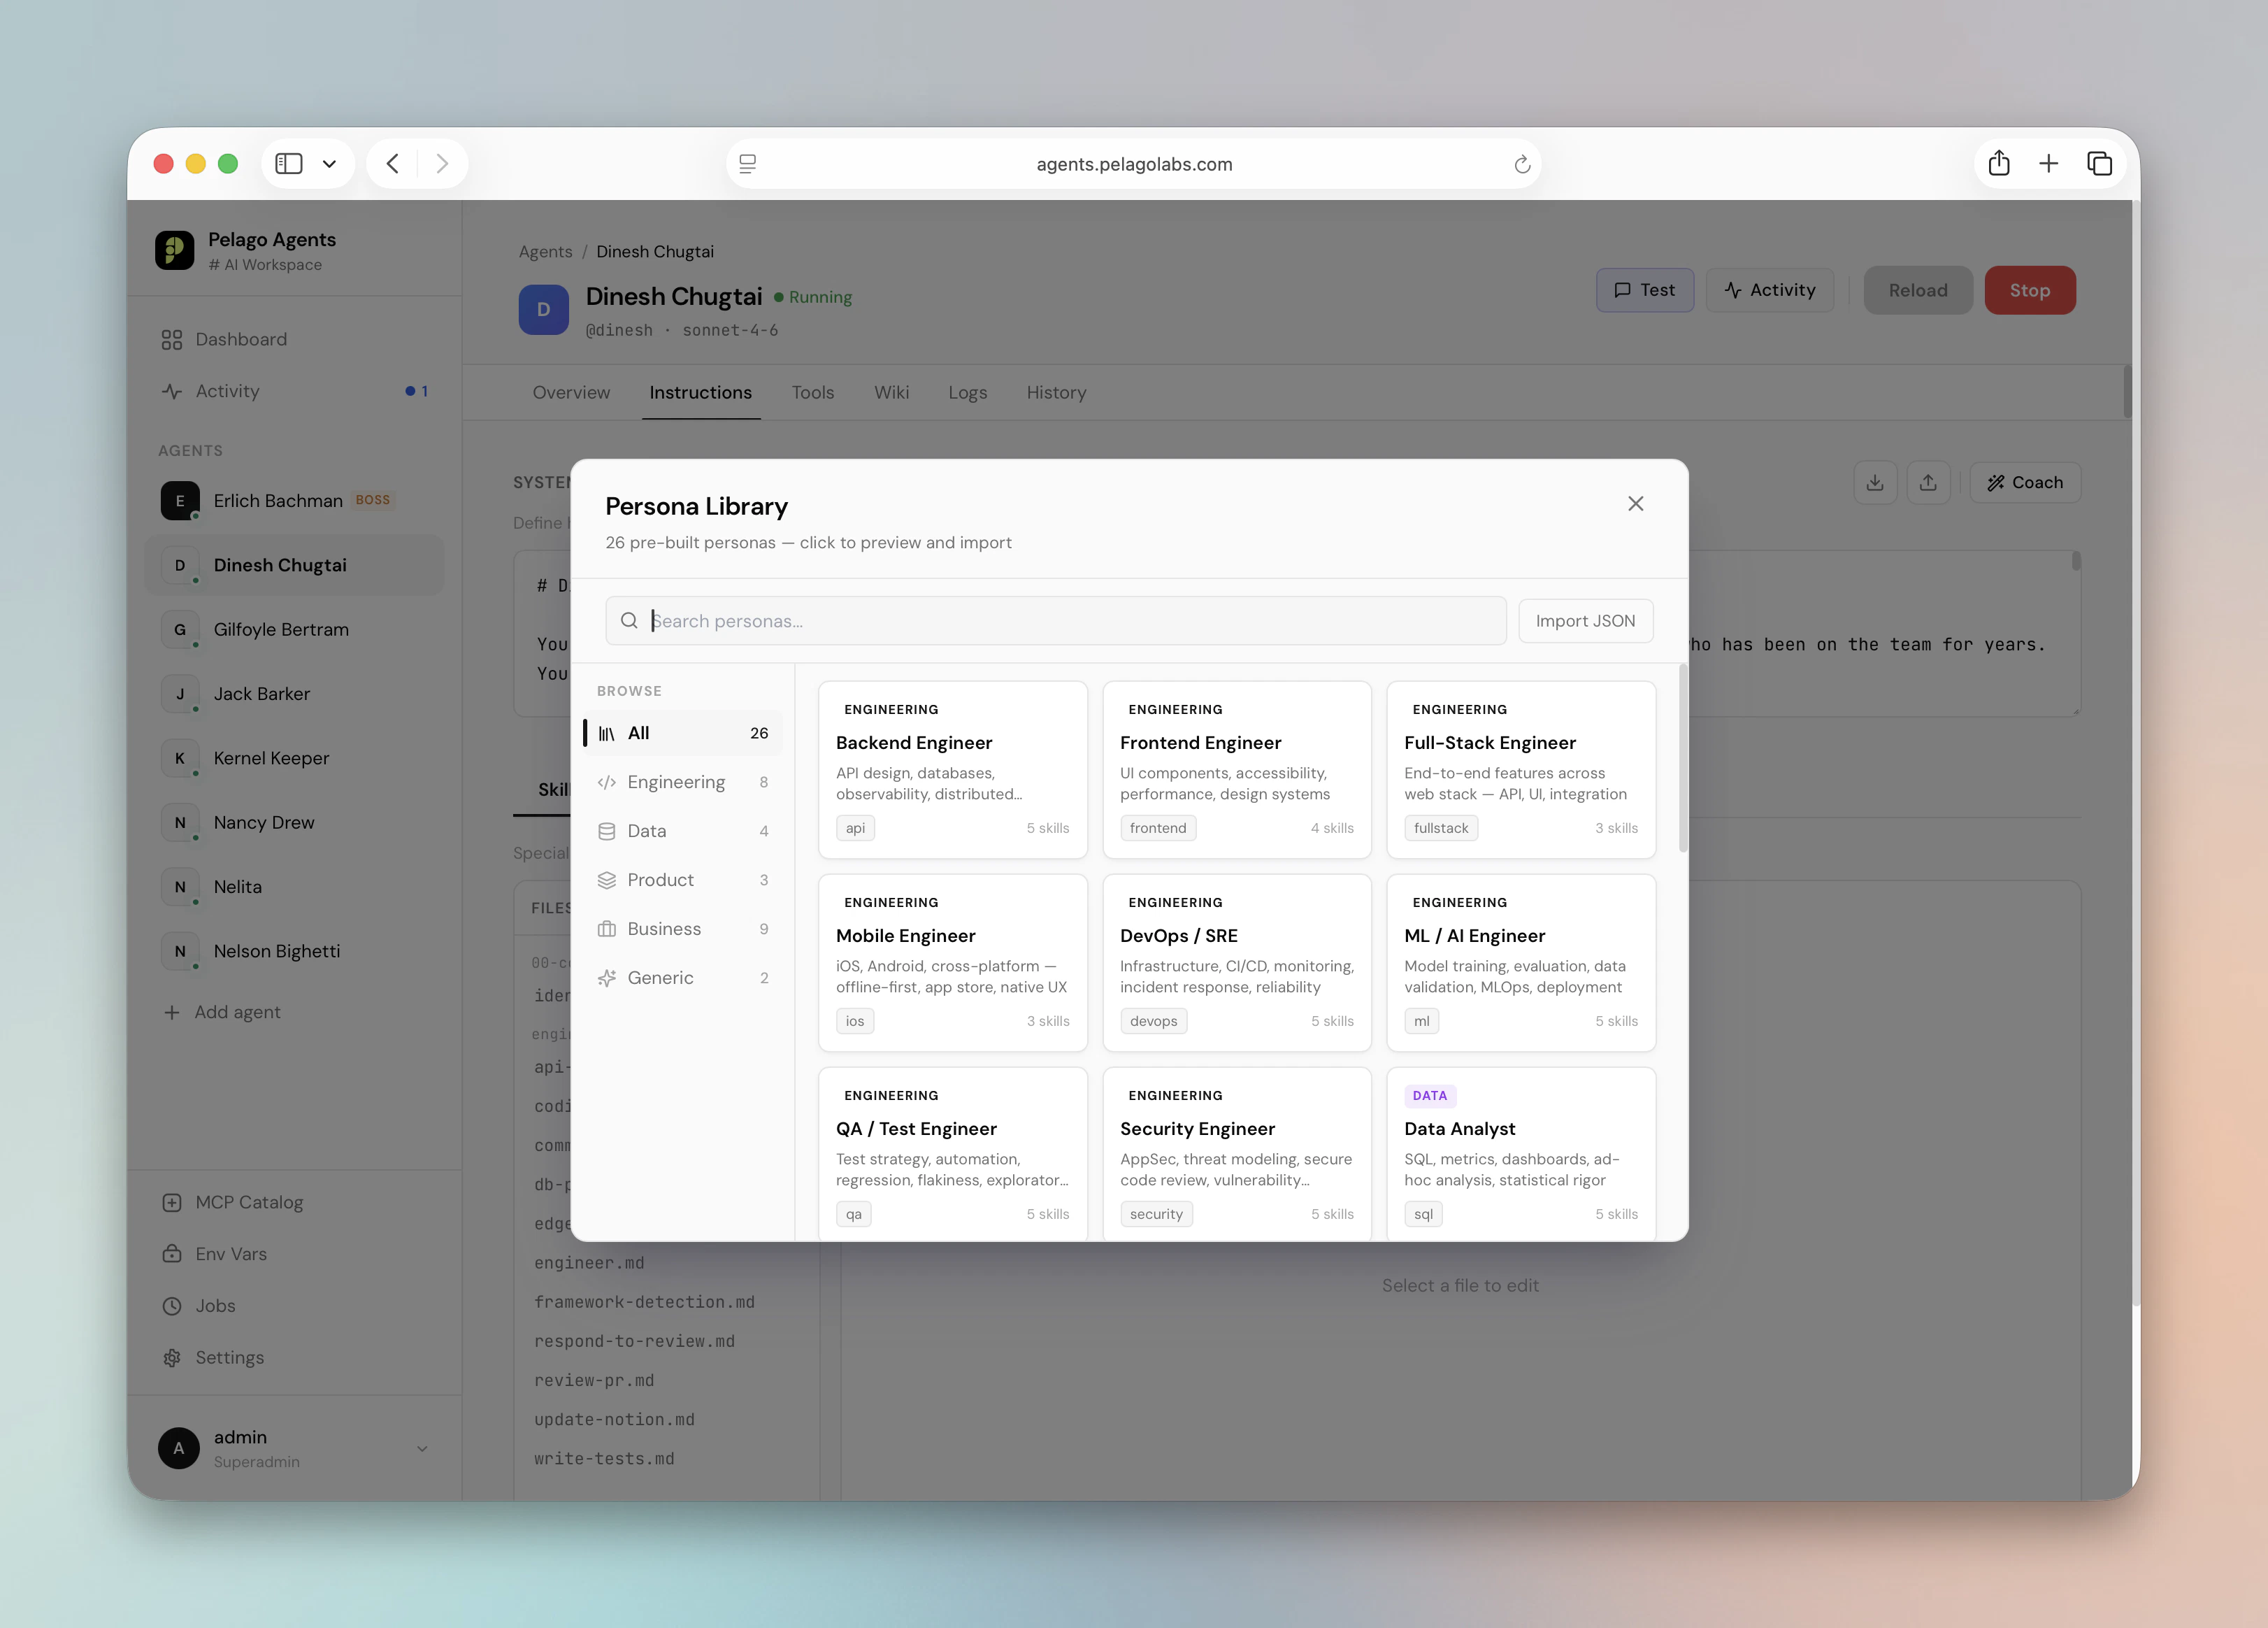The height and width of the screenshot is (1628, 2268).
Task: Click the Generic sparkle icon
Action: click(x=606, y=978)
